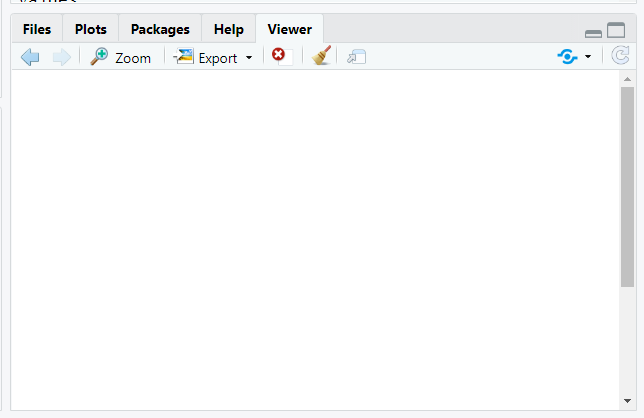The image size is (644, 418).
Task: Open the Export menu
Action: coord(213,57)
